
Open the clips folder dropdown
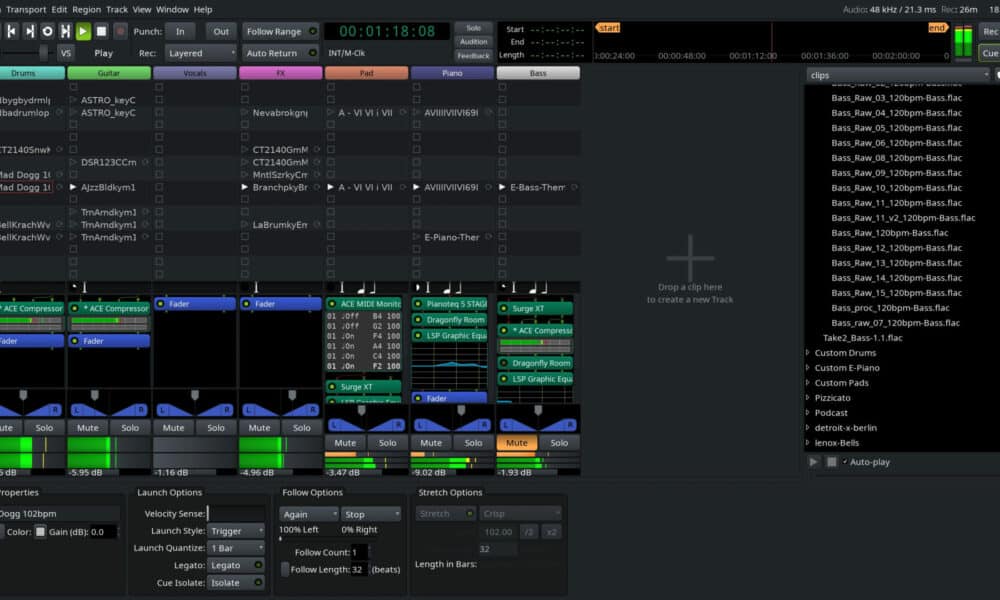pyautogui.click(x=899, y=75)
